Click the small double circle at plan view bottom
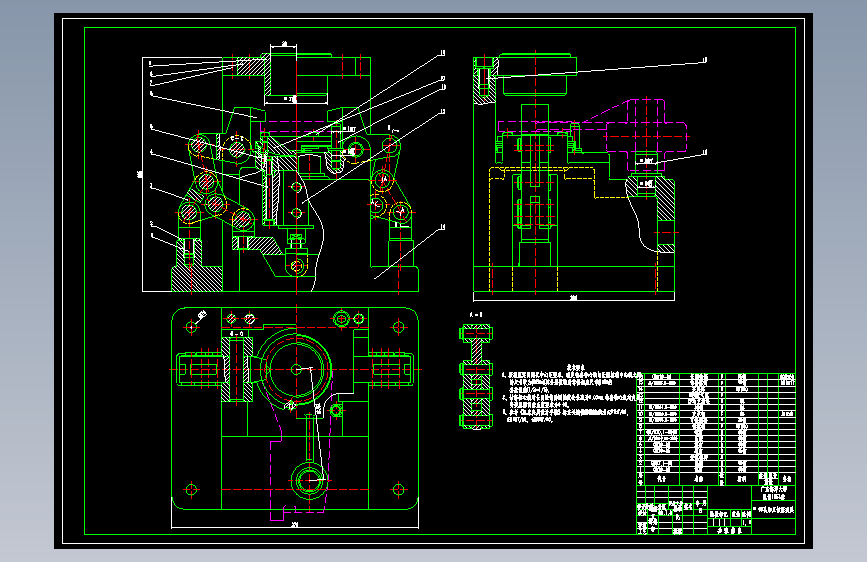Screen dimensions: 867x562 click(309, 480)
